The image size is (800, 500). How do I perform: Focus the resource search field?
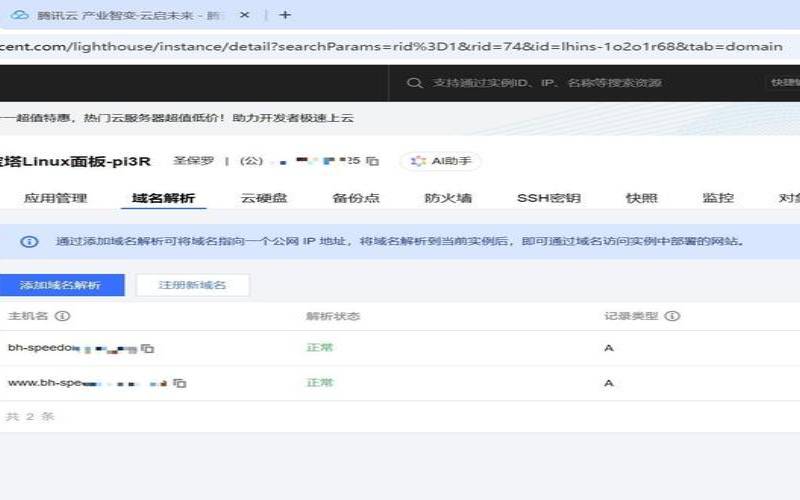(547, 83)
